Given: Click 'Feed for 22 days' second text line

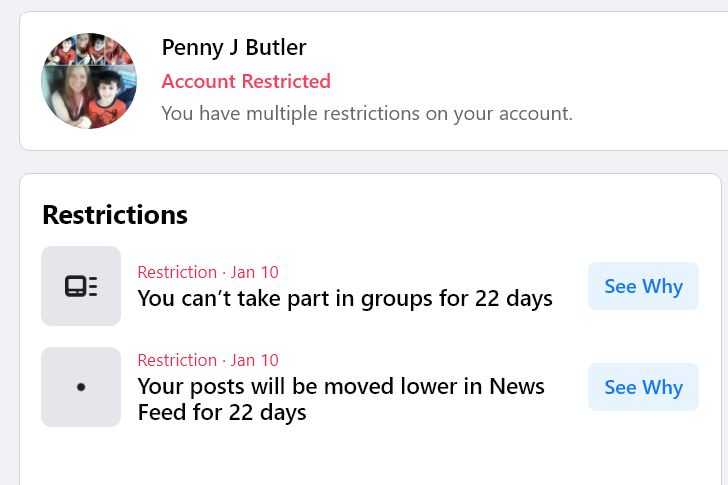Looking at the screenshot, I should (222, 413).
